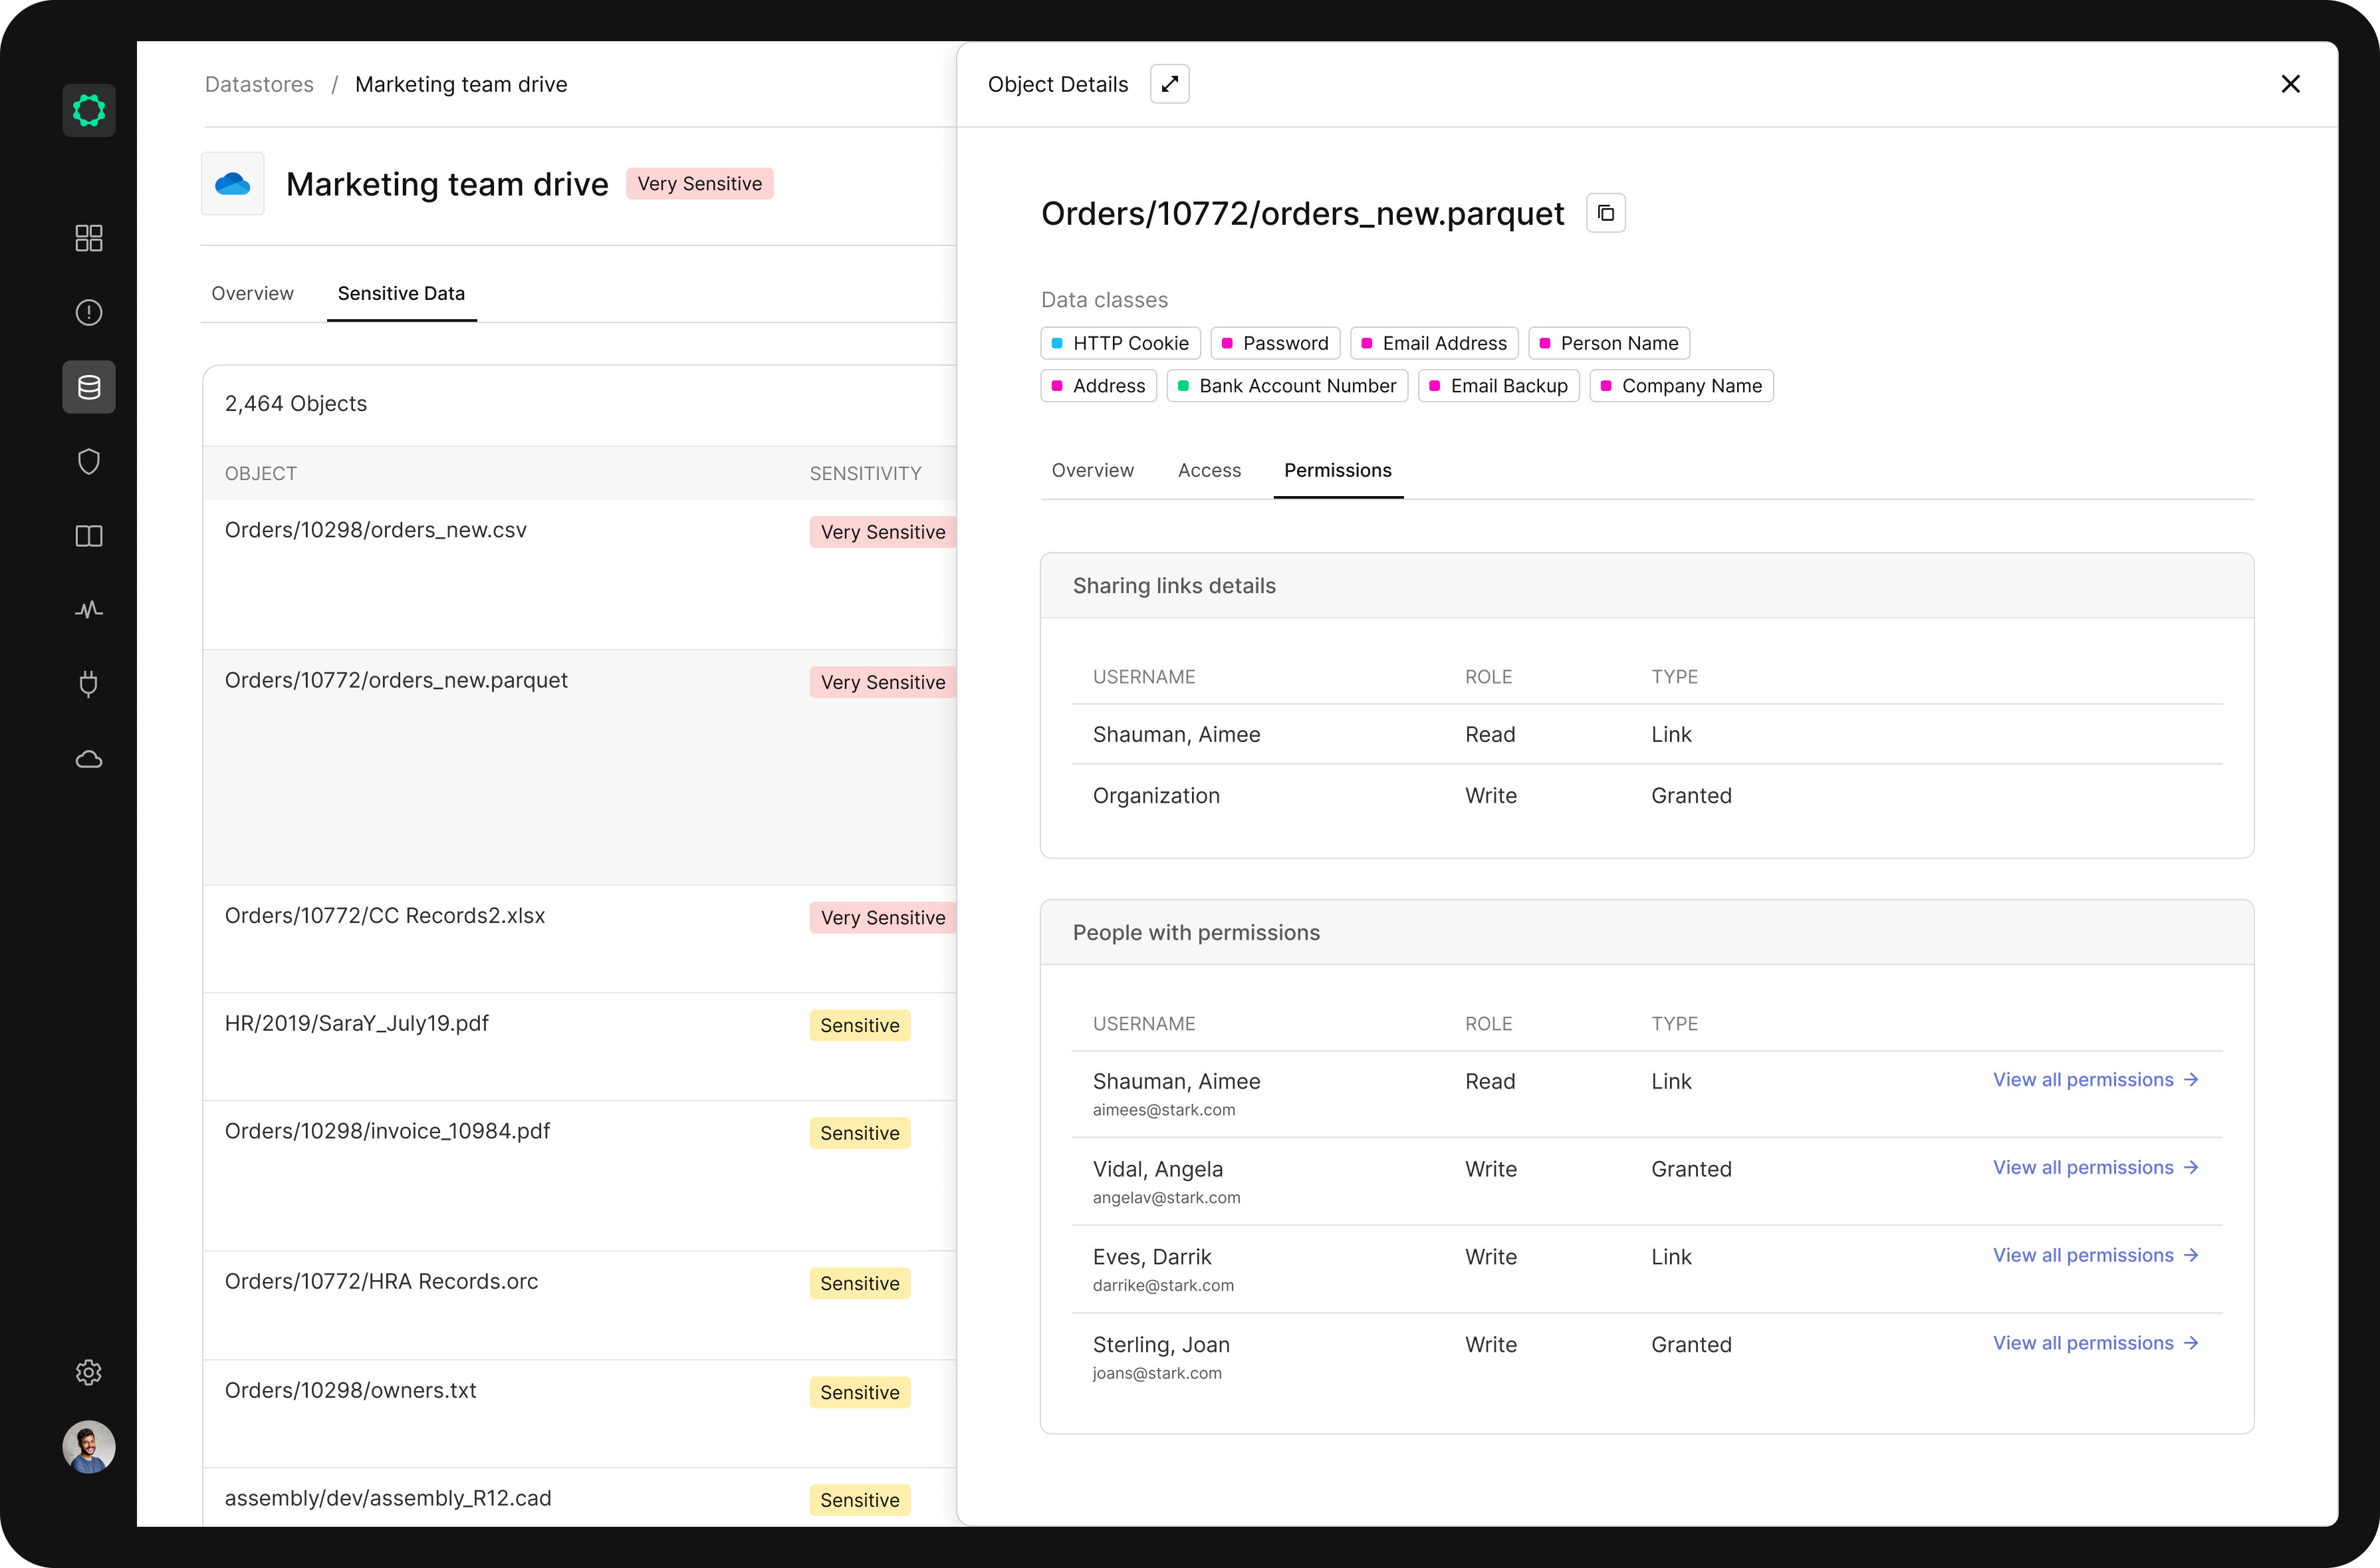Select Orders/10298/orders_new.csv row
This screenshot has height=1568, width=2380.
[376, 530]
